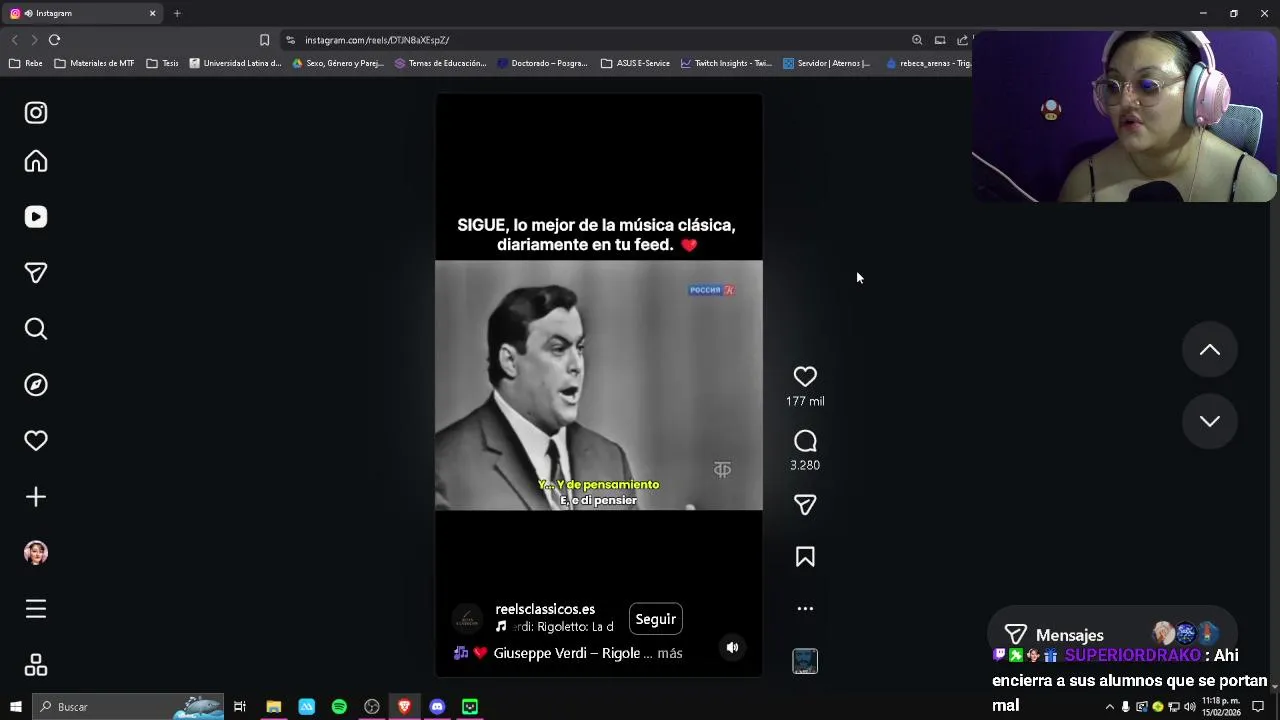Screen dimensions: 1280x720
Task: Follow reelsclassicos.es with Seguir button
Action: pos(656,619)
